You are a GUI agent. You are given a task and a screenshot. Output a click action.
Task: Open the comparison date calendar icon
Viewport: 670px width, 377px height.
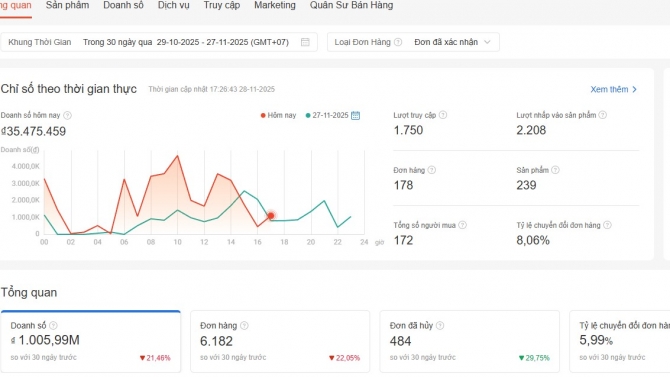(x=356, y=115)
